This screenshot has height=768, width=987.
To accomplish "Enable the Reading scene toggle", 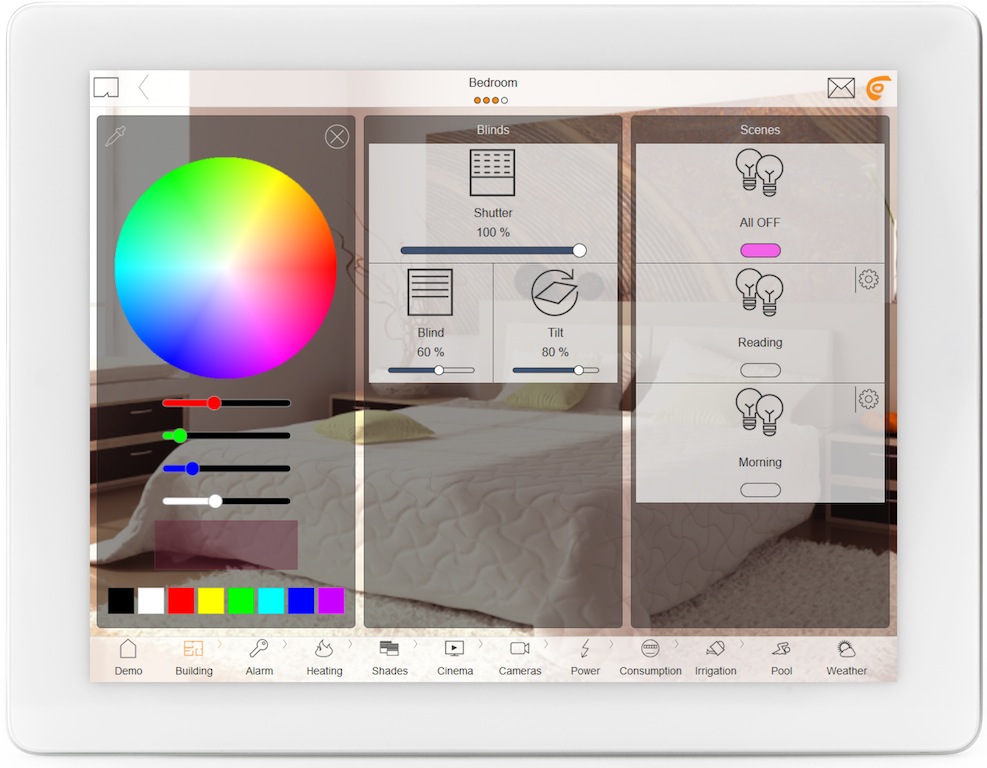I will (x=760, y=370).
